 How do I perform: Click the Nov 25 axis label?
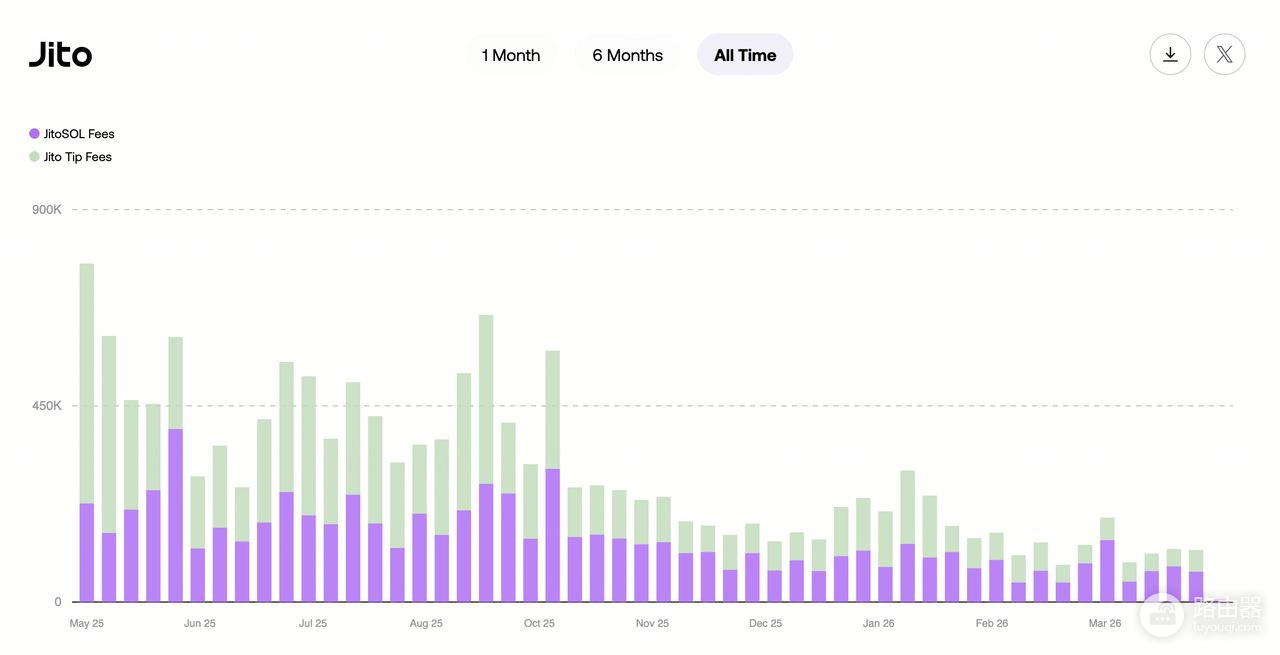[652, 623]
